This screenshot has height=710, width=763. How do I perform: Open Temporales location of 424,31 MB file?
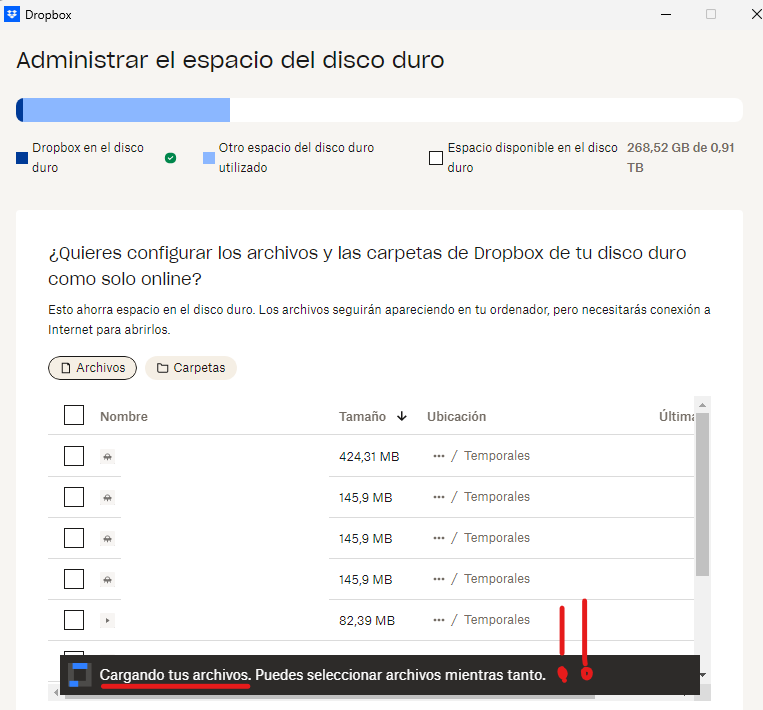coord(497,456)
